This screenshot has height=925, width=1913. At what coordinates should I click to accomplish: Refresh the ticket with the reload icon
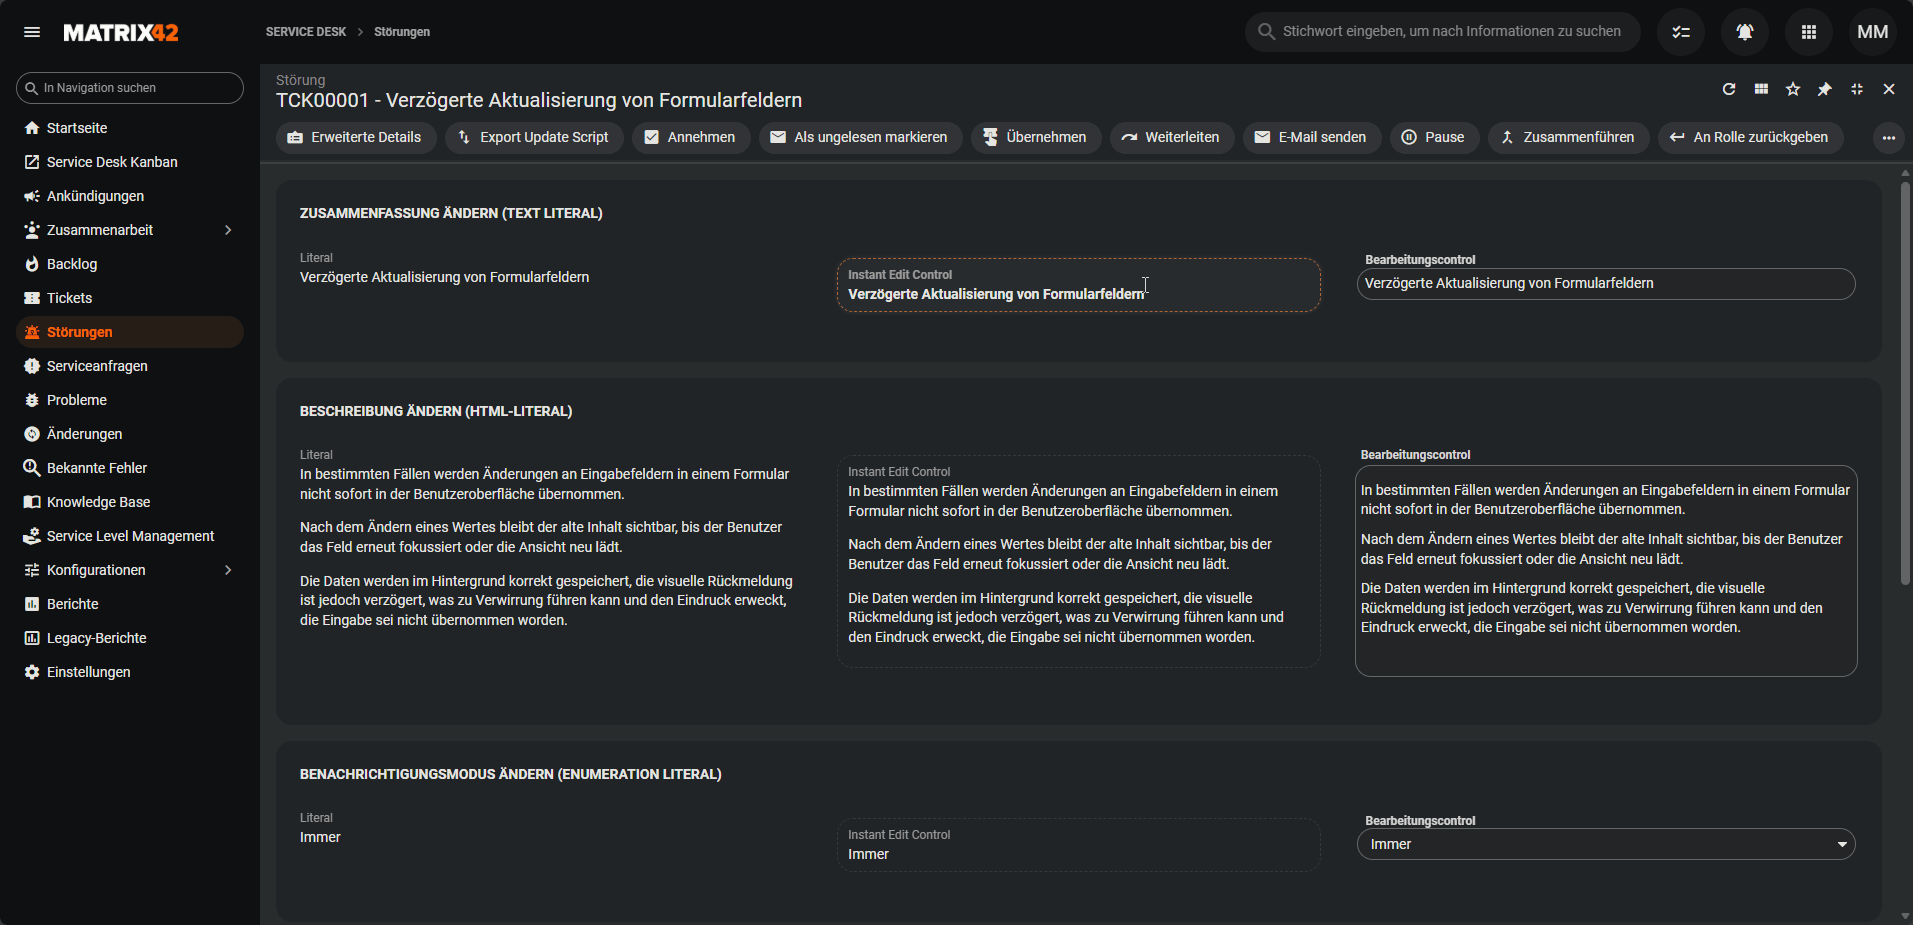1729,89
